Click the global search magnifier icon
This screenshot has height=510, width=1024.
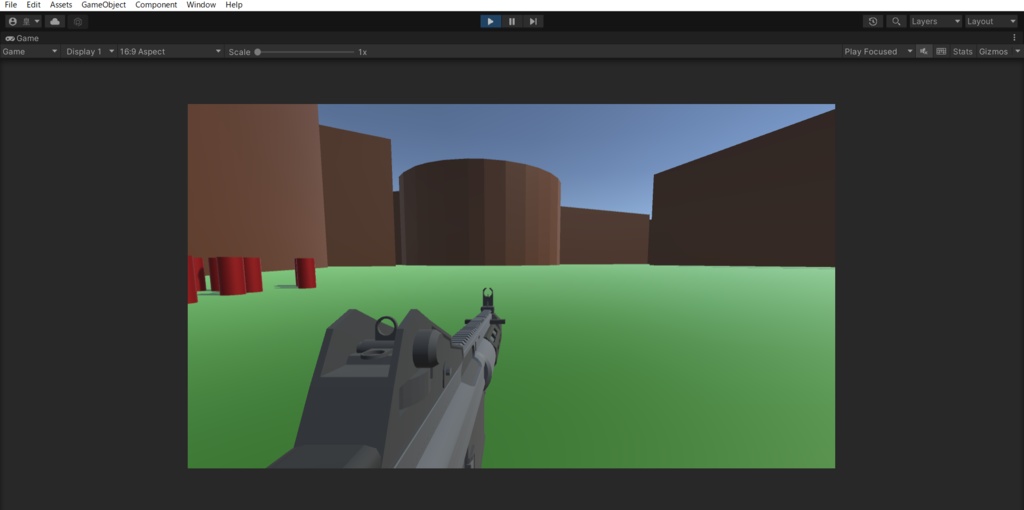(896, 22)
